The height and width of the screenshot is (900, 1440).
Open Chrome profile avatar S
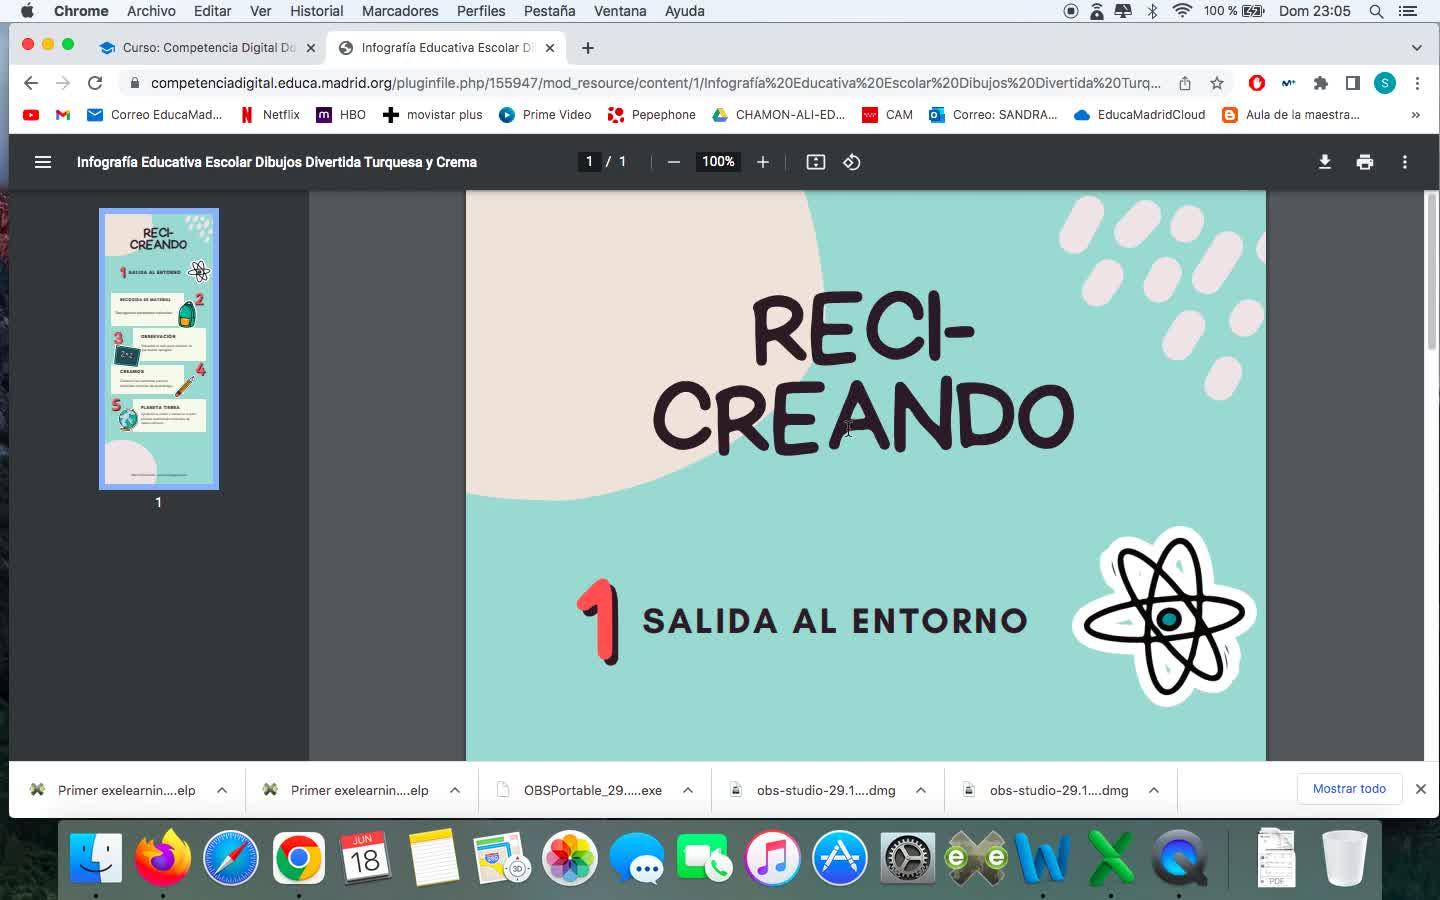click(x=1385, y=83)
